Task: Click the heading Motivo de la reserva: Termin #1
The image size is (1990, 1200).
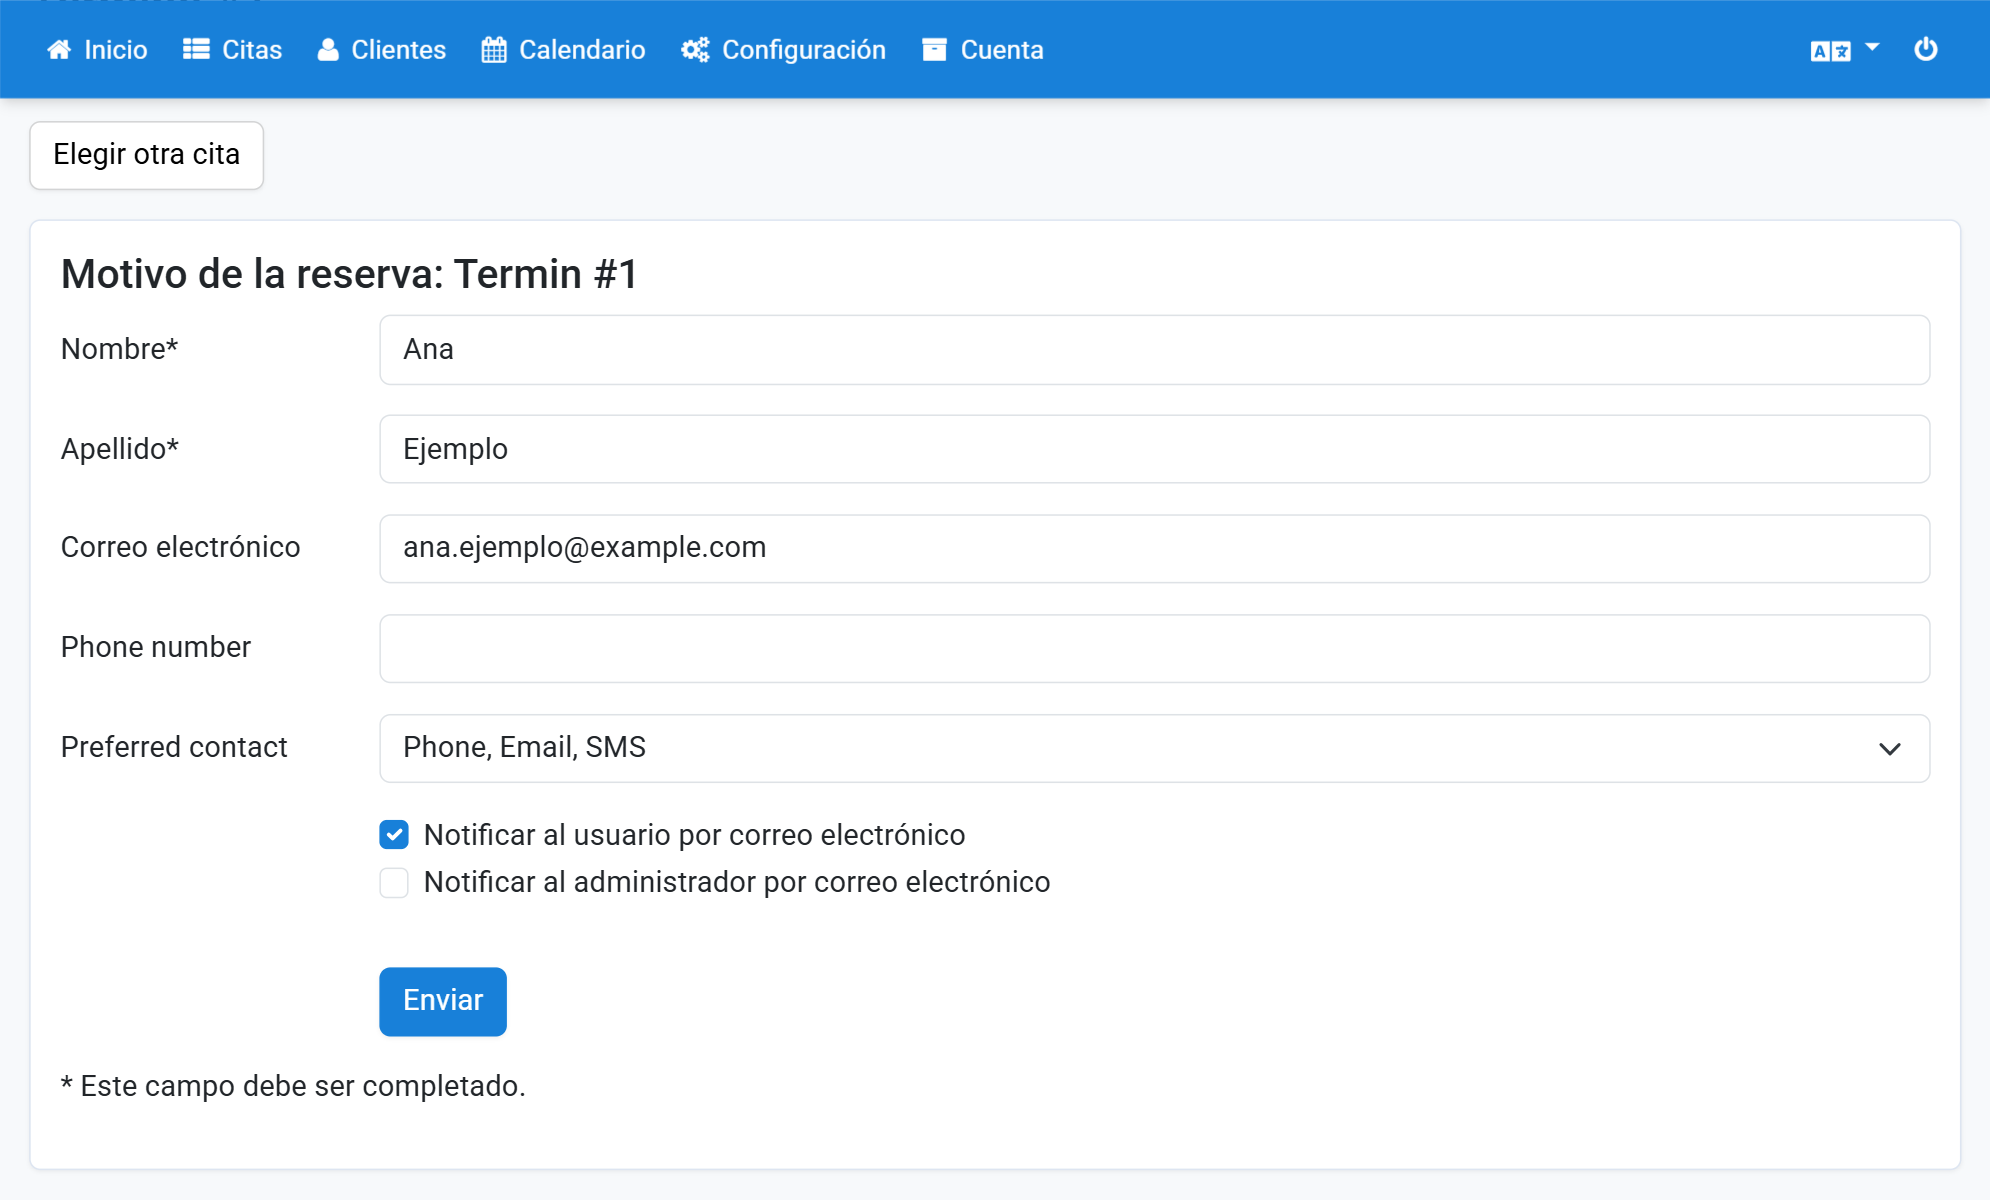Action: click(349, 274)
